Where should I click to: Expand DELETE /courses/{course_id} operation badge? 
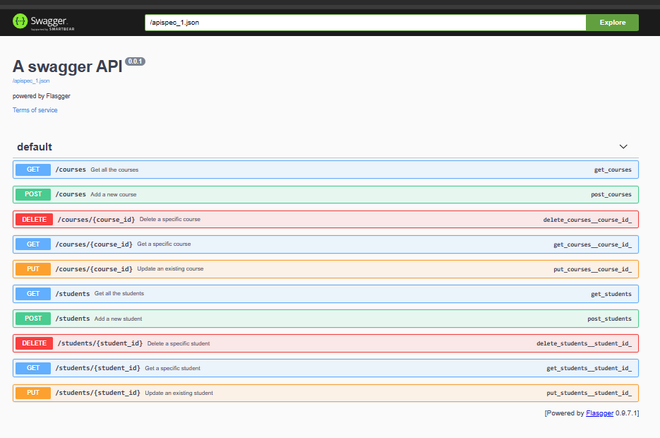pos(34,219)
